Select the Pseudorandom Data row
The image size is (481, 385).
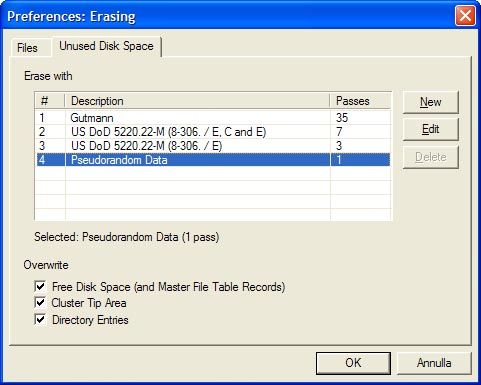click(213, 160)
